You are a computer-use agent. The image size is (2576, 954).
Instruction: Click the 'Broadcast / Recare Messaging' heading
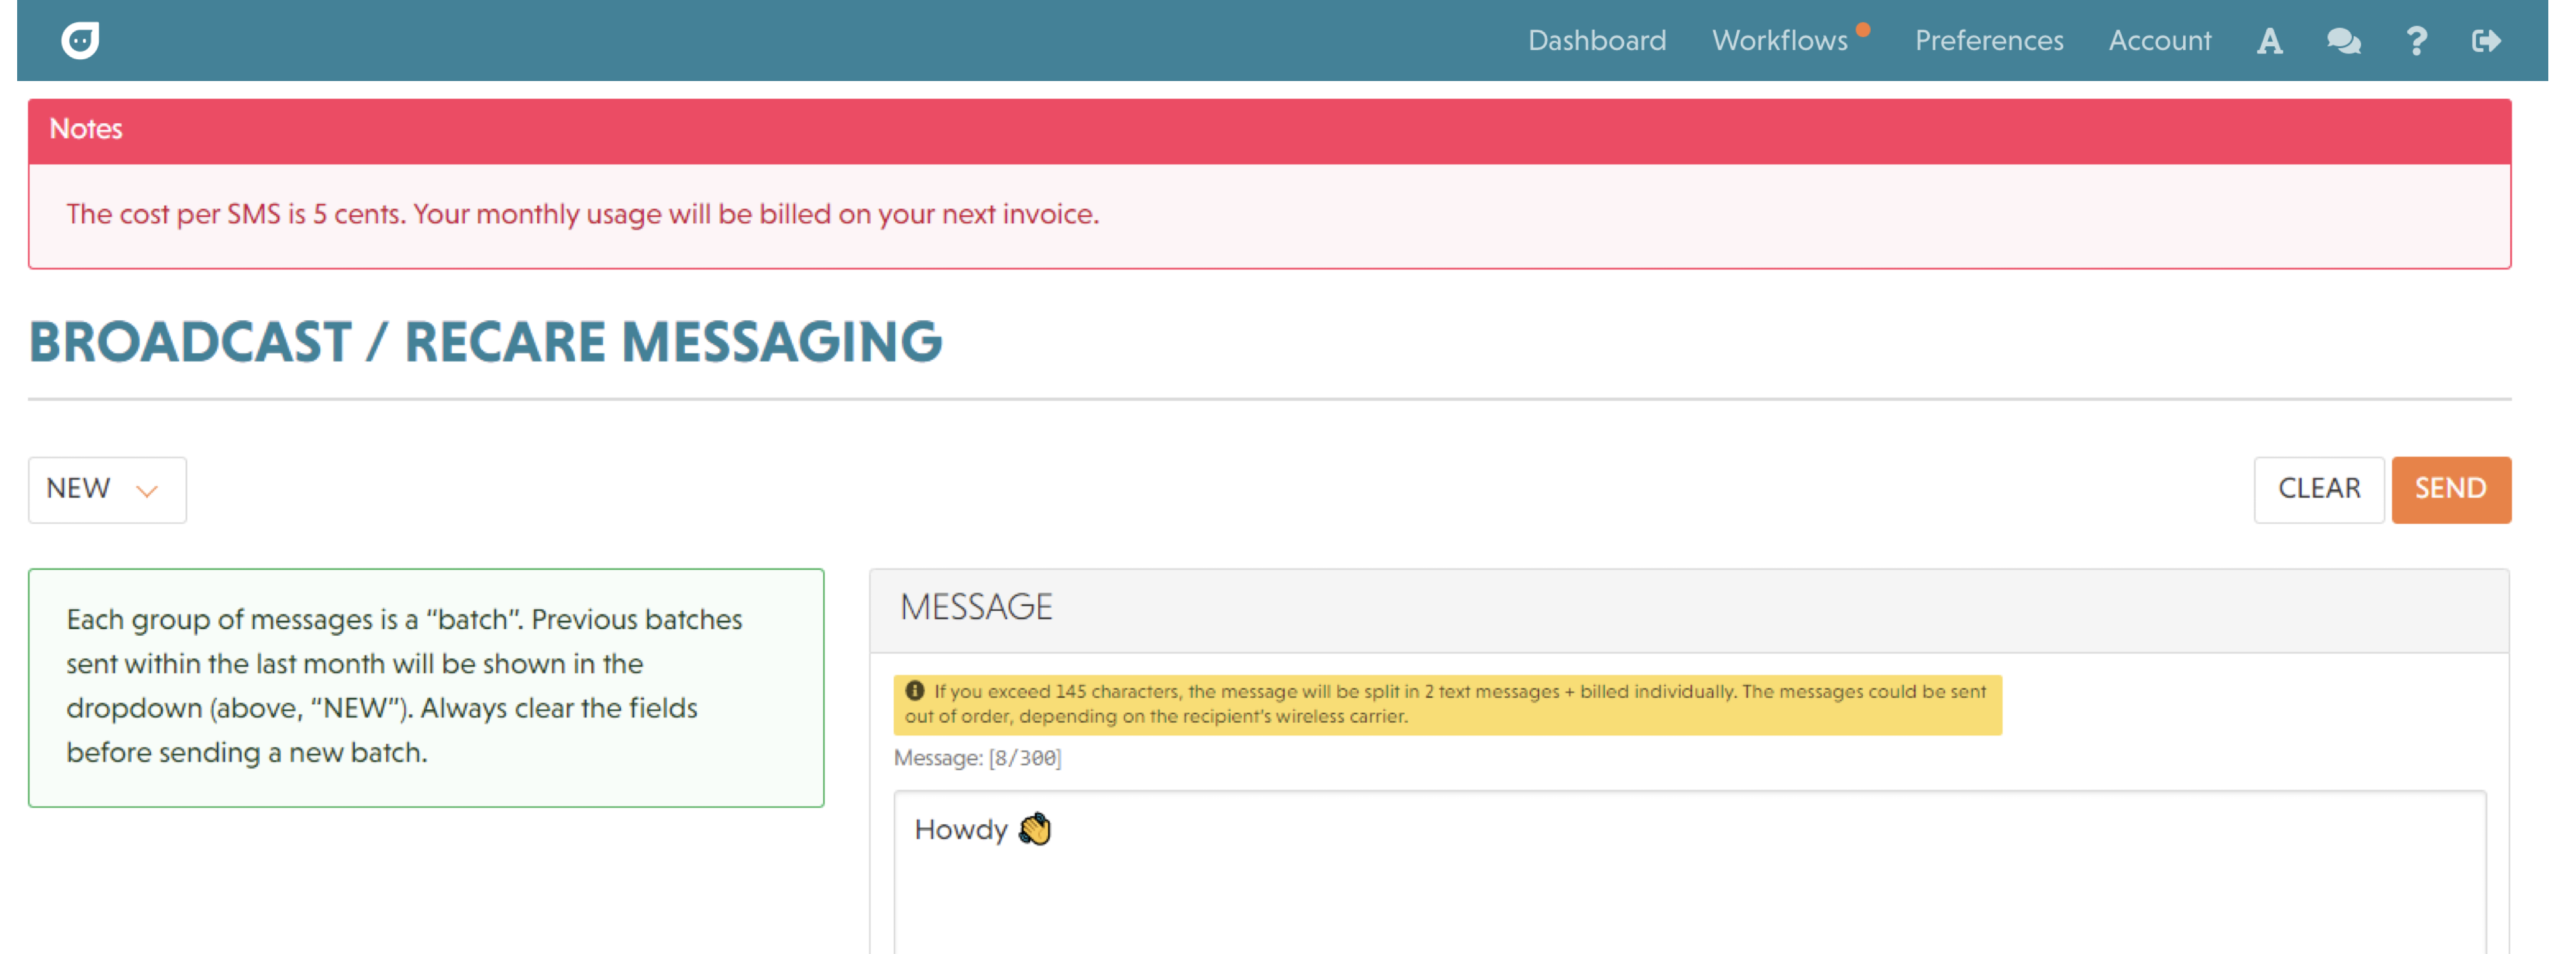[x=485, y=342]
